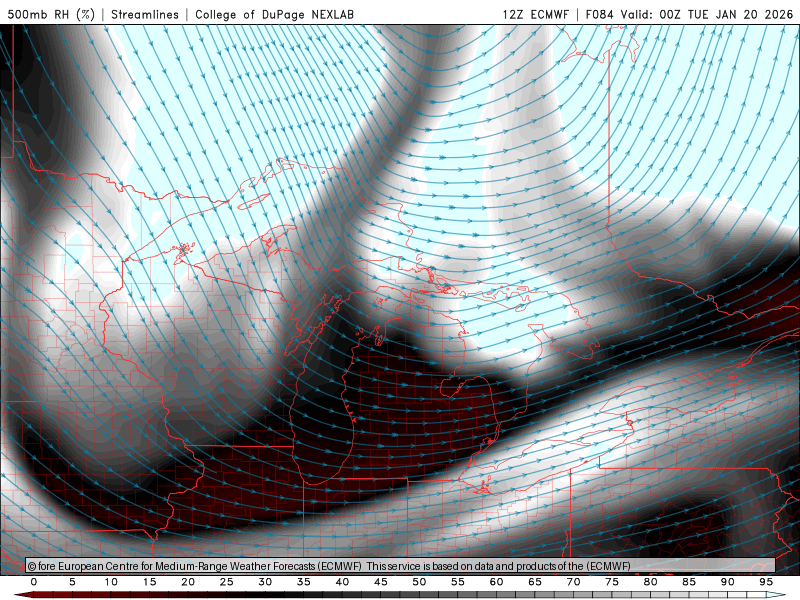Click the "College of DuPage NEXLAB" text
This screenshot has width=800, height=600.
(x=274, y=14)
